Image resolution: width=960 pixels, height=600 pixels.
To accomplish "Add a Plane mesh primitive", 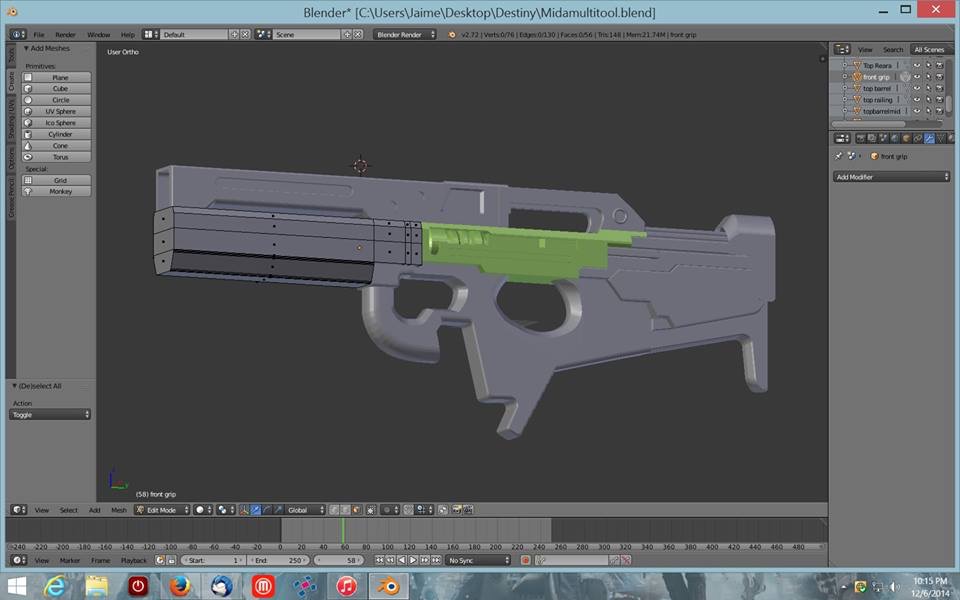I will (x=56, y=77).
